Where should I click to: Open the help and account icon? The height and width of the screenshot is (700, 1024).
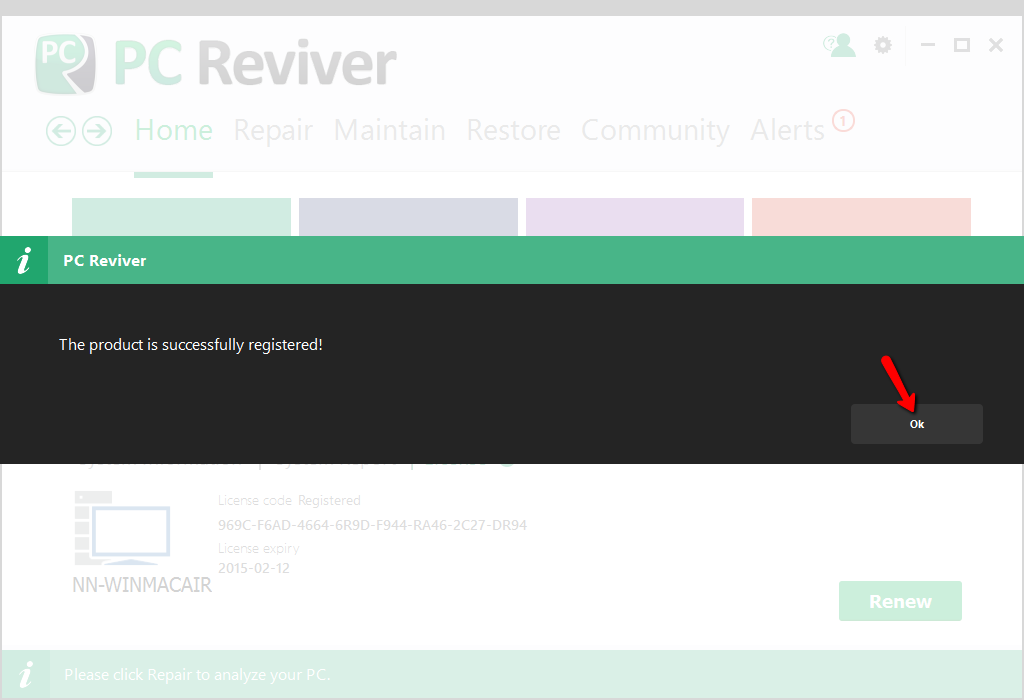[839, 45]
